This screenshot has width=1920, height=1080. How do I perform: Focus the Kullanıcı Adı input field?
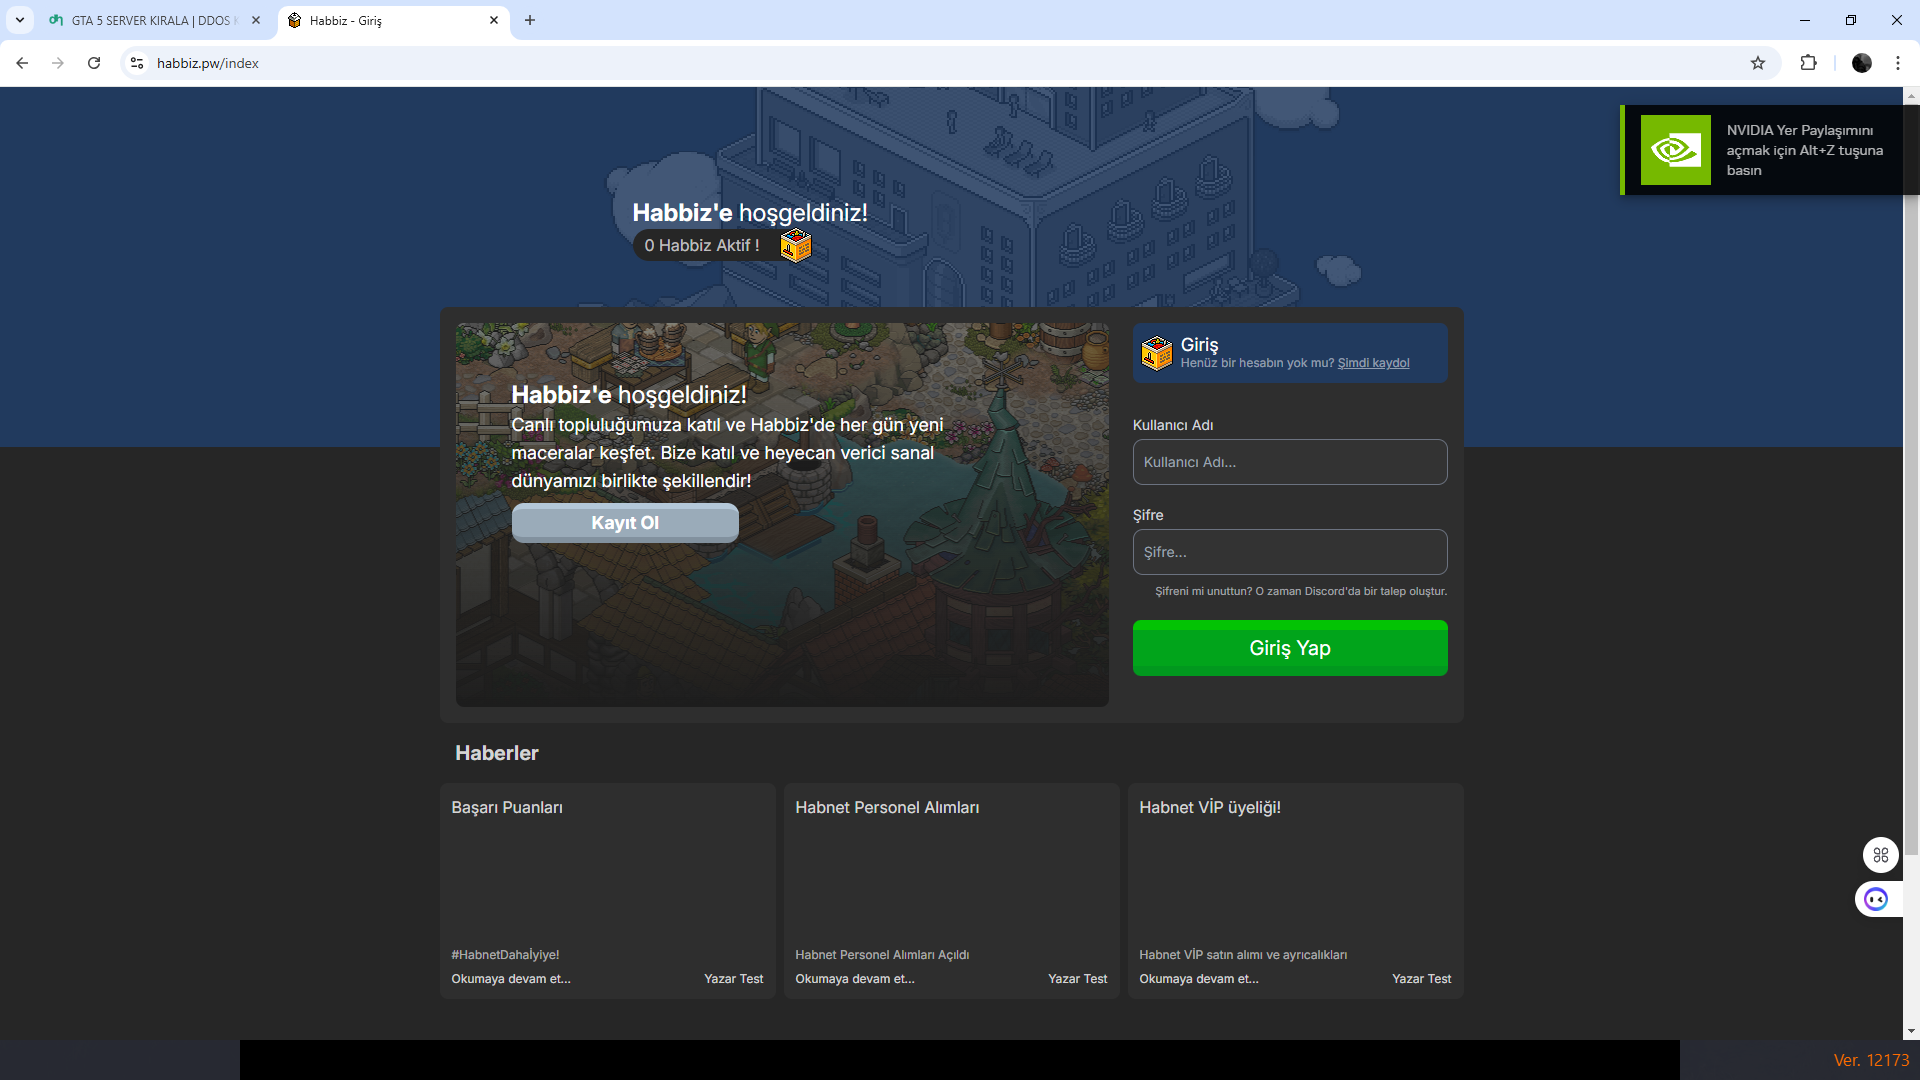(x=1290, y=462)
